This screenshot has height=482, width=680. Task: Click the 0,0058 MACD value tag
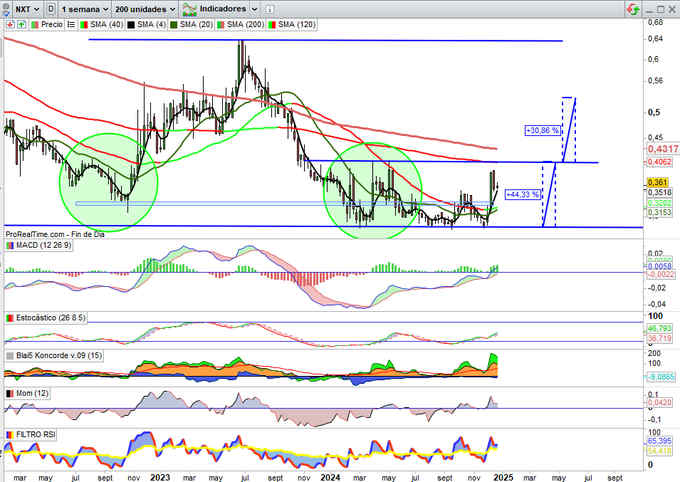(x=660, y=266)
